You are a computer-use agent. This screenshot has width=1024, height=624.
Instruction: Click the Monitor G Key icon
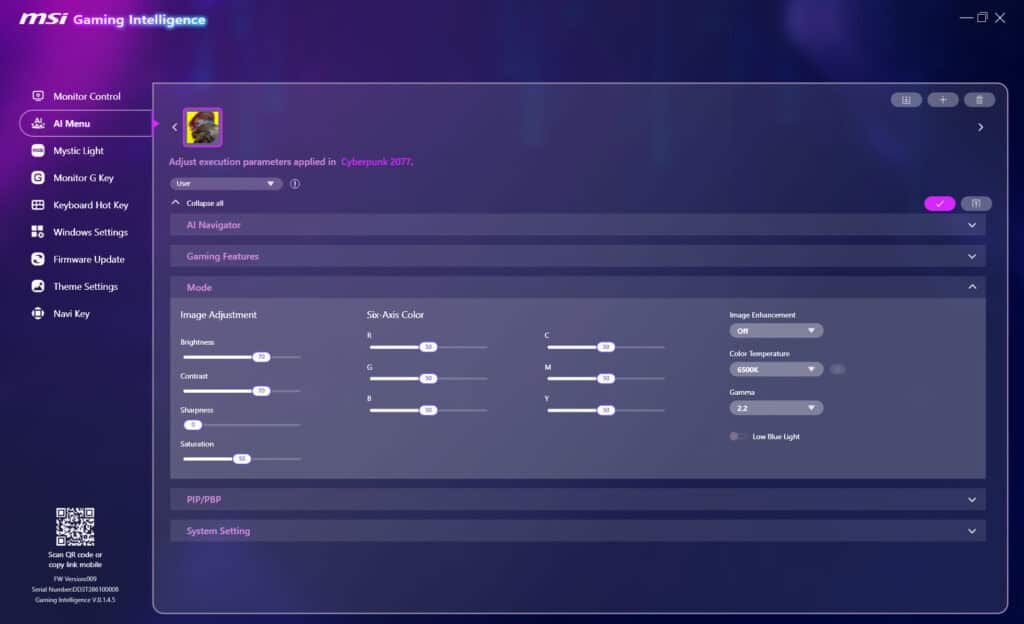38,178
